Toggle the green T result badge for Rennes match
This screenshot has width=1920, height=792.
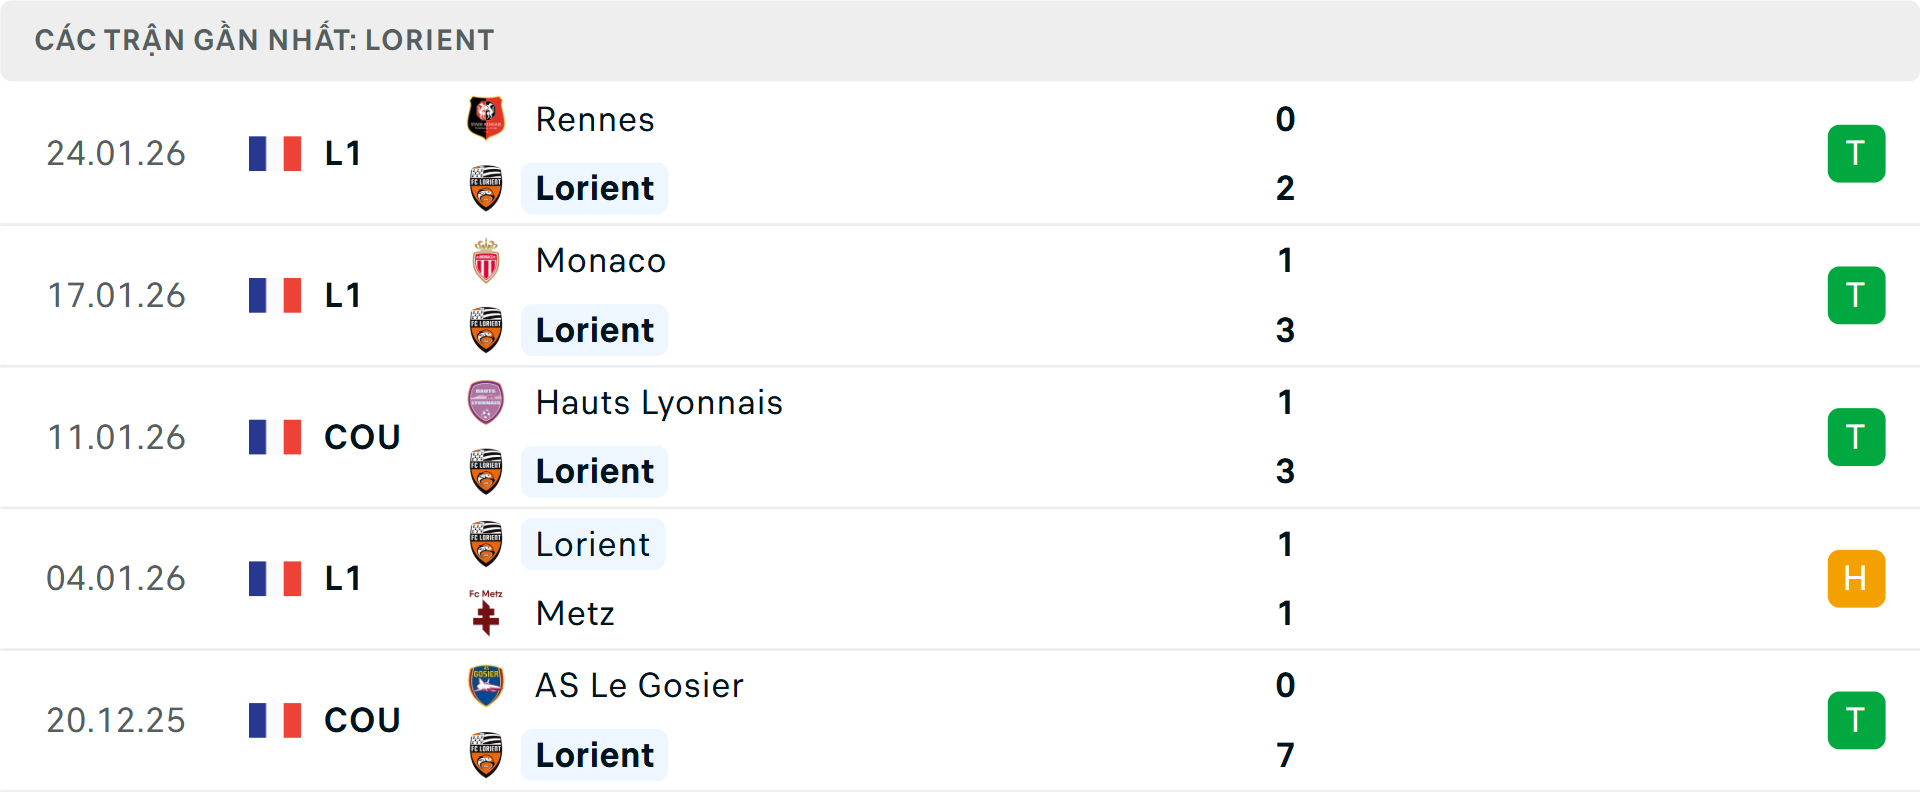1857,153
